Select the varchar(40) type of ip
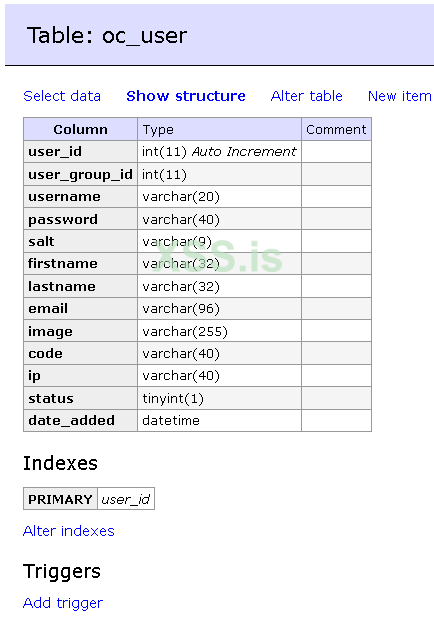Viewport: 434px width, 633px height. pyautogui.click(x=219, y=376)
